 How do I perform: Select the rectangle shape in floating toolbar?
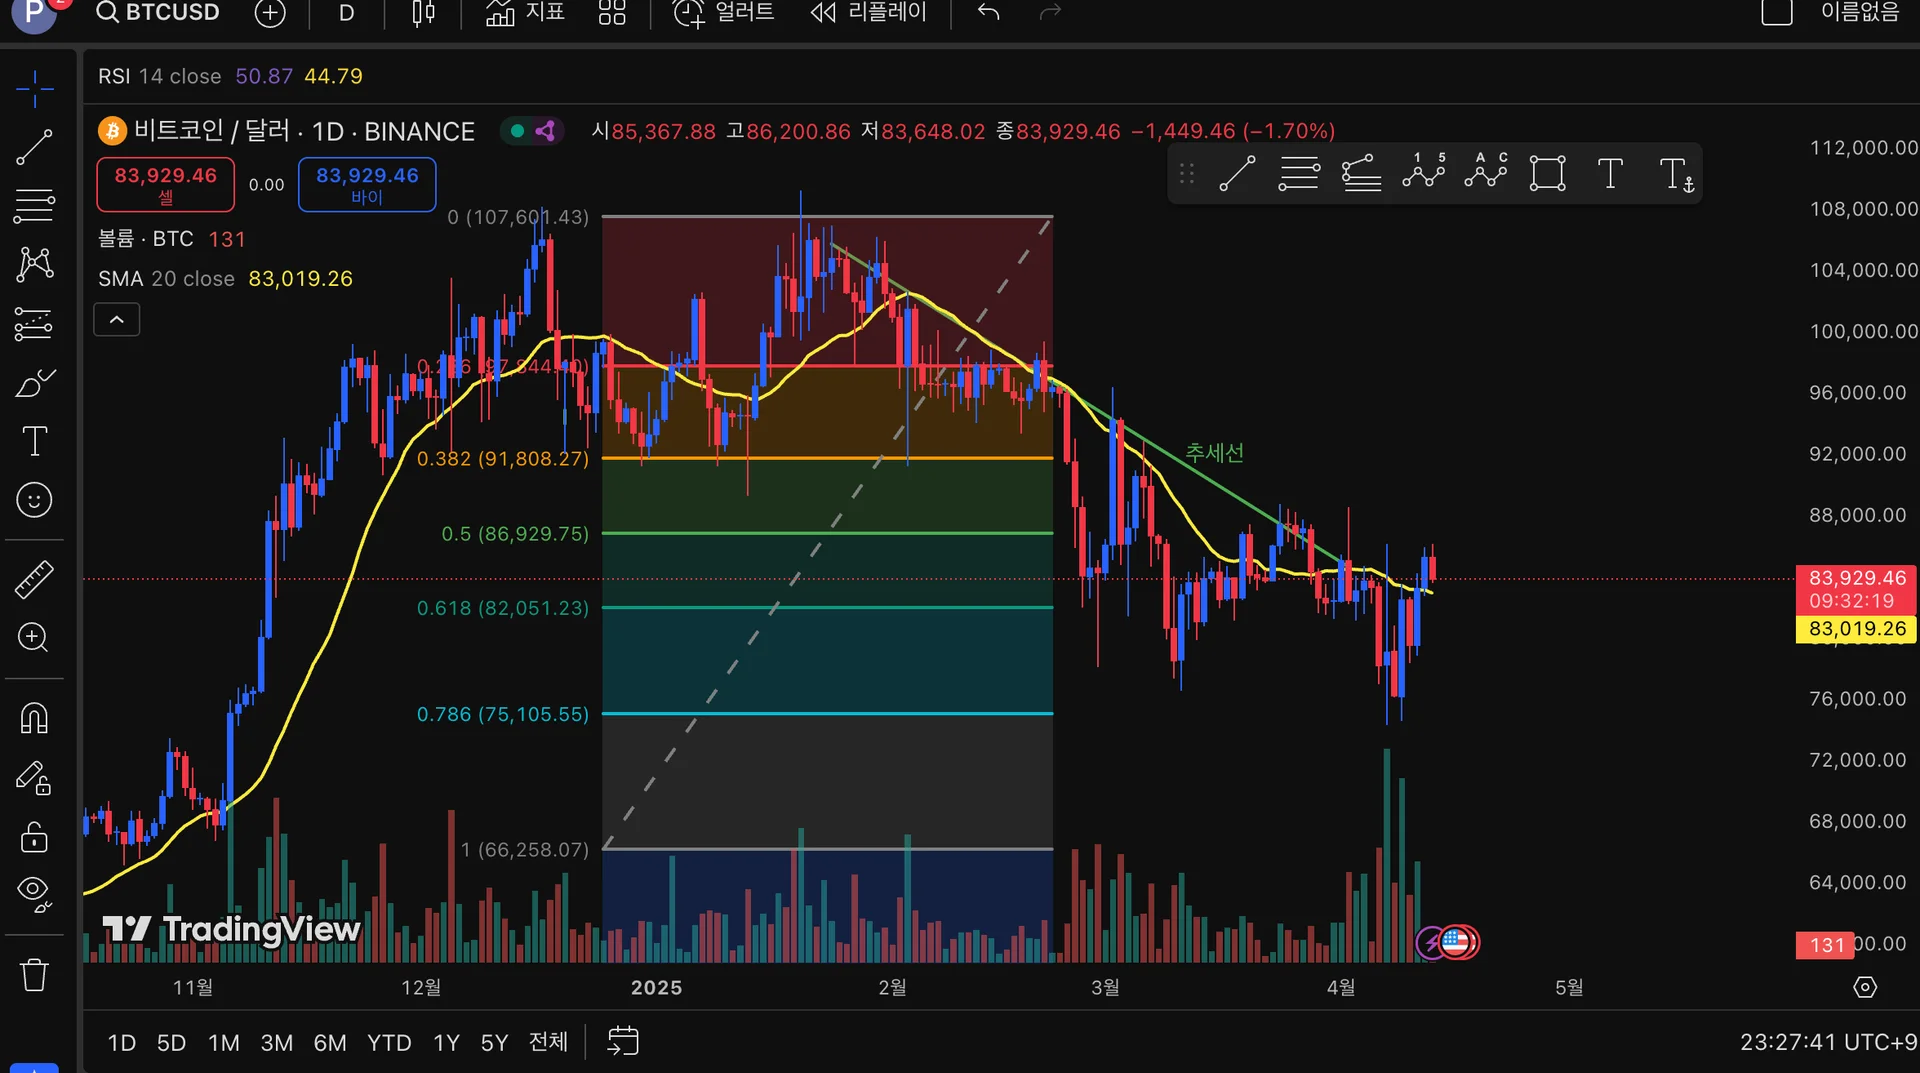coord(1547,174)
